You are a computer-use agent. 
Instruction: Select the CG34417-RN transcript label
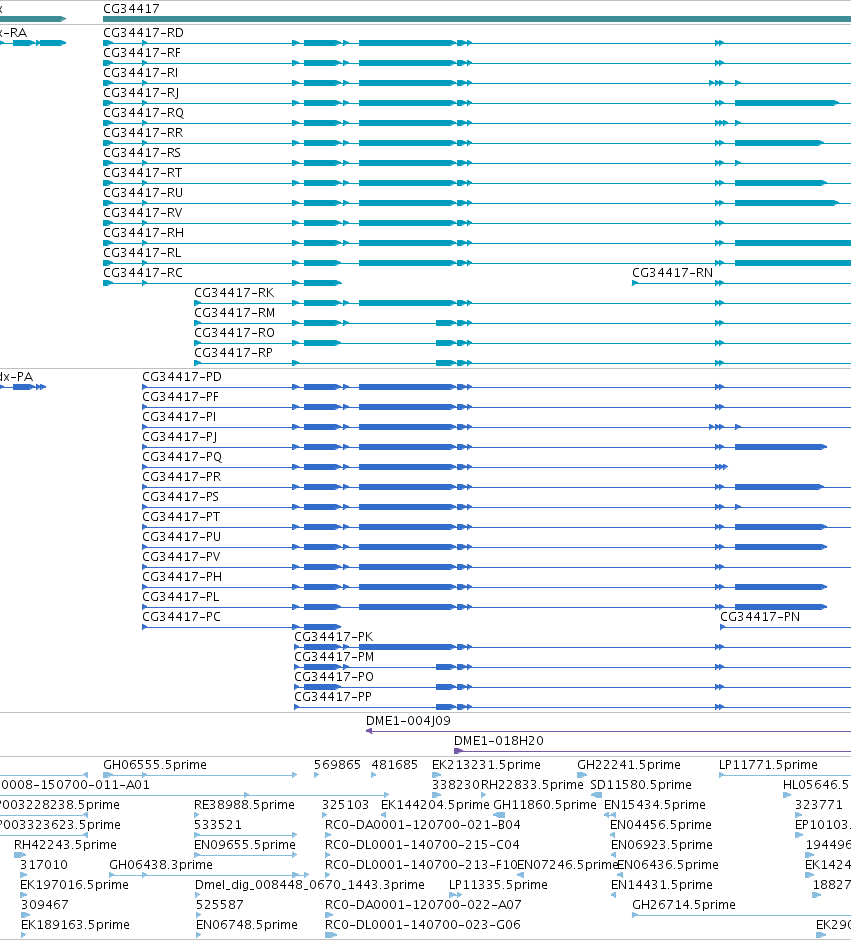tap(672, 273)
